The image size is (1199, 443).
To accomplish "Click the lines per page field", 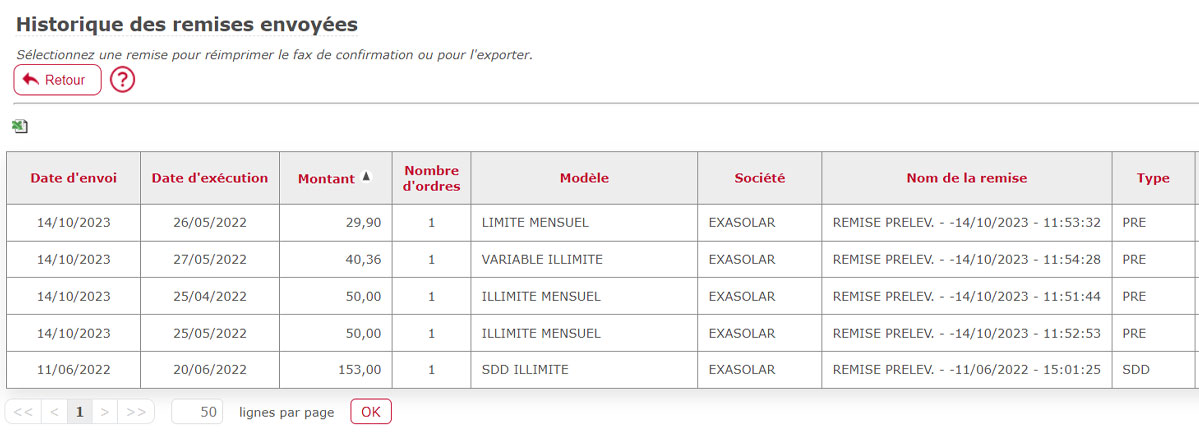I will pyautogui.click(x=197, y=412).
